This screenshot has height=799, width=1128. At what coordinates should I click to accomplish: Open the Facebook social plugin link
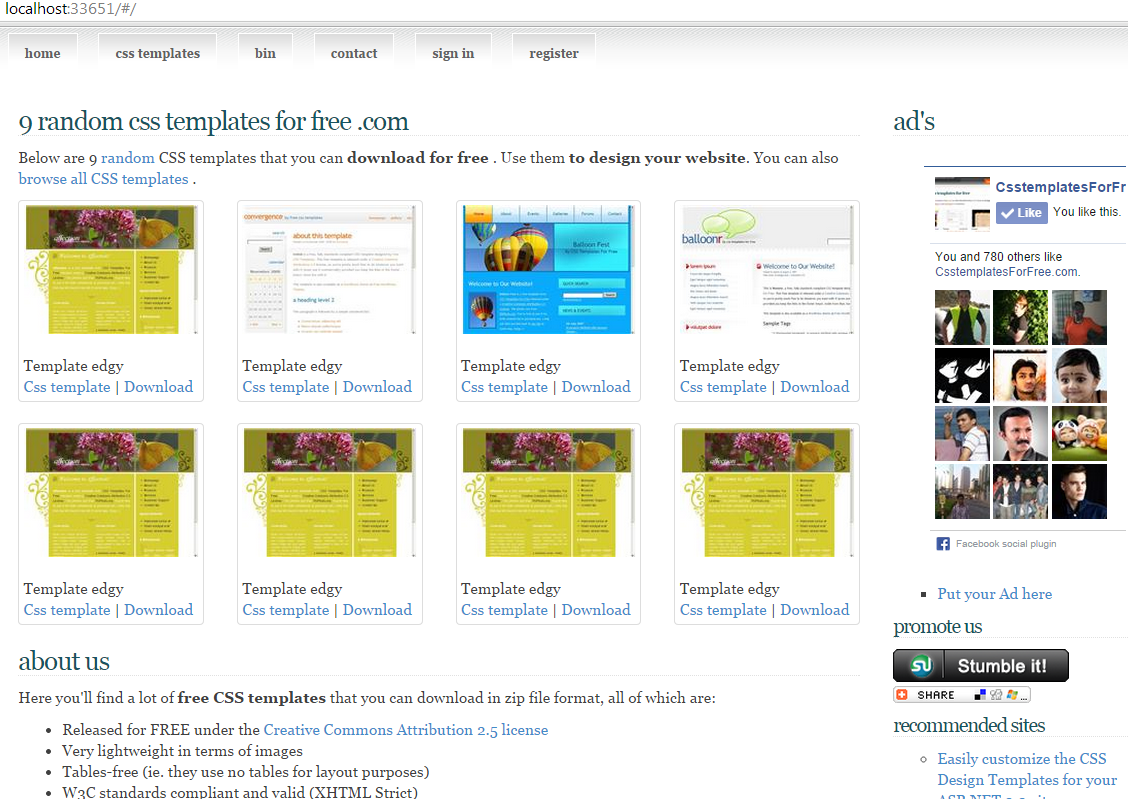pyautogui.click(x=1006, y=544)
